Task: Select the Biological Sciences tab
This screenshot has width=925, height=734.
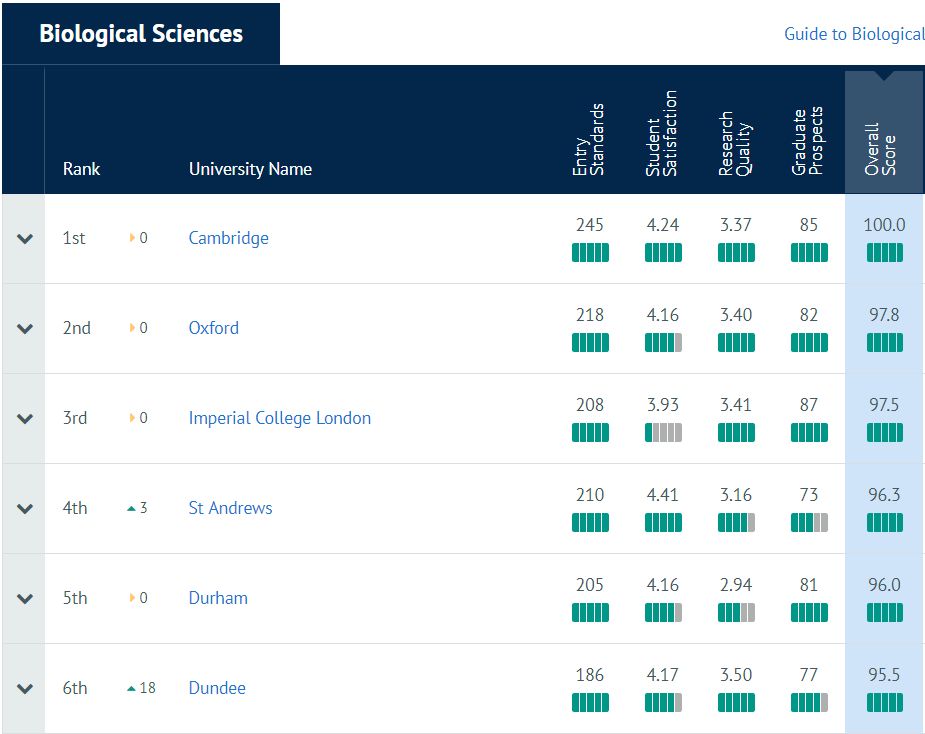Action: (x=141, y=34)
